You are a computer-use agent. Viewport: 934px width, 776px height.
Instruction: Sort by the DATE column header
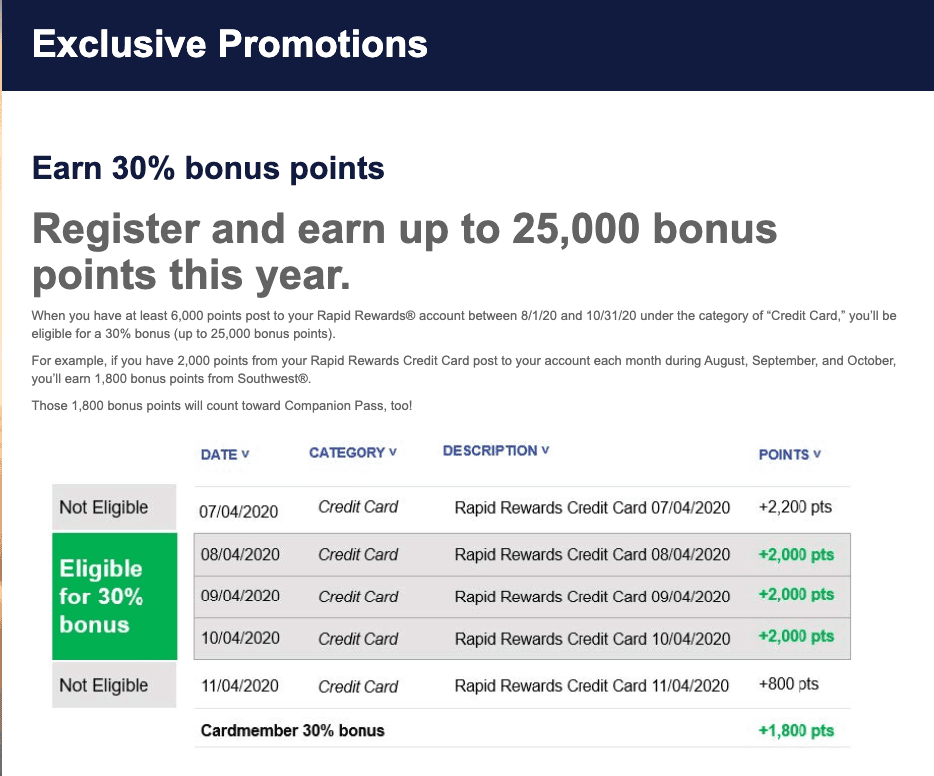click(x=225, y=454)
